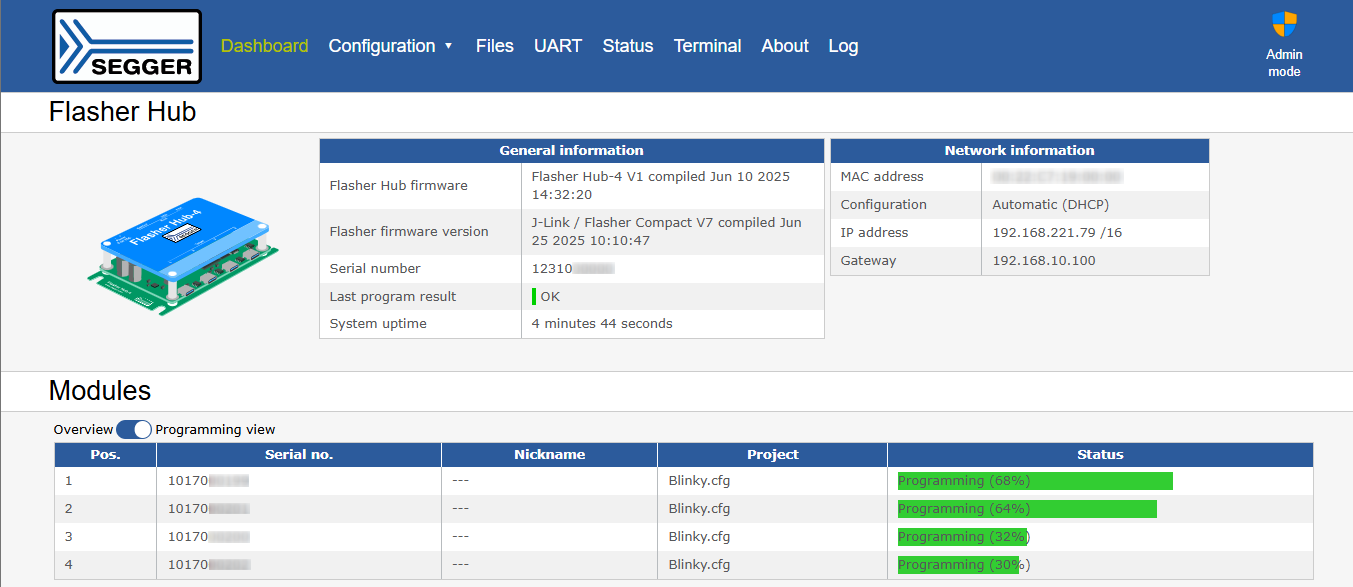The image size is (1353, 587).
Task: Open the Dashboard page
Action: pos(264,46)
